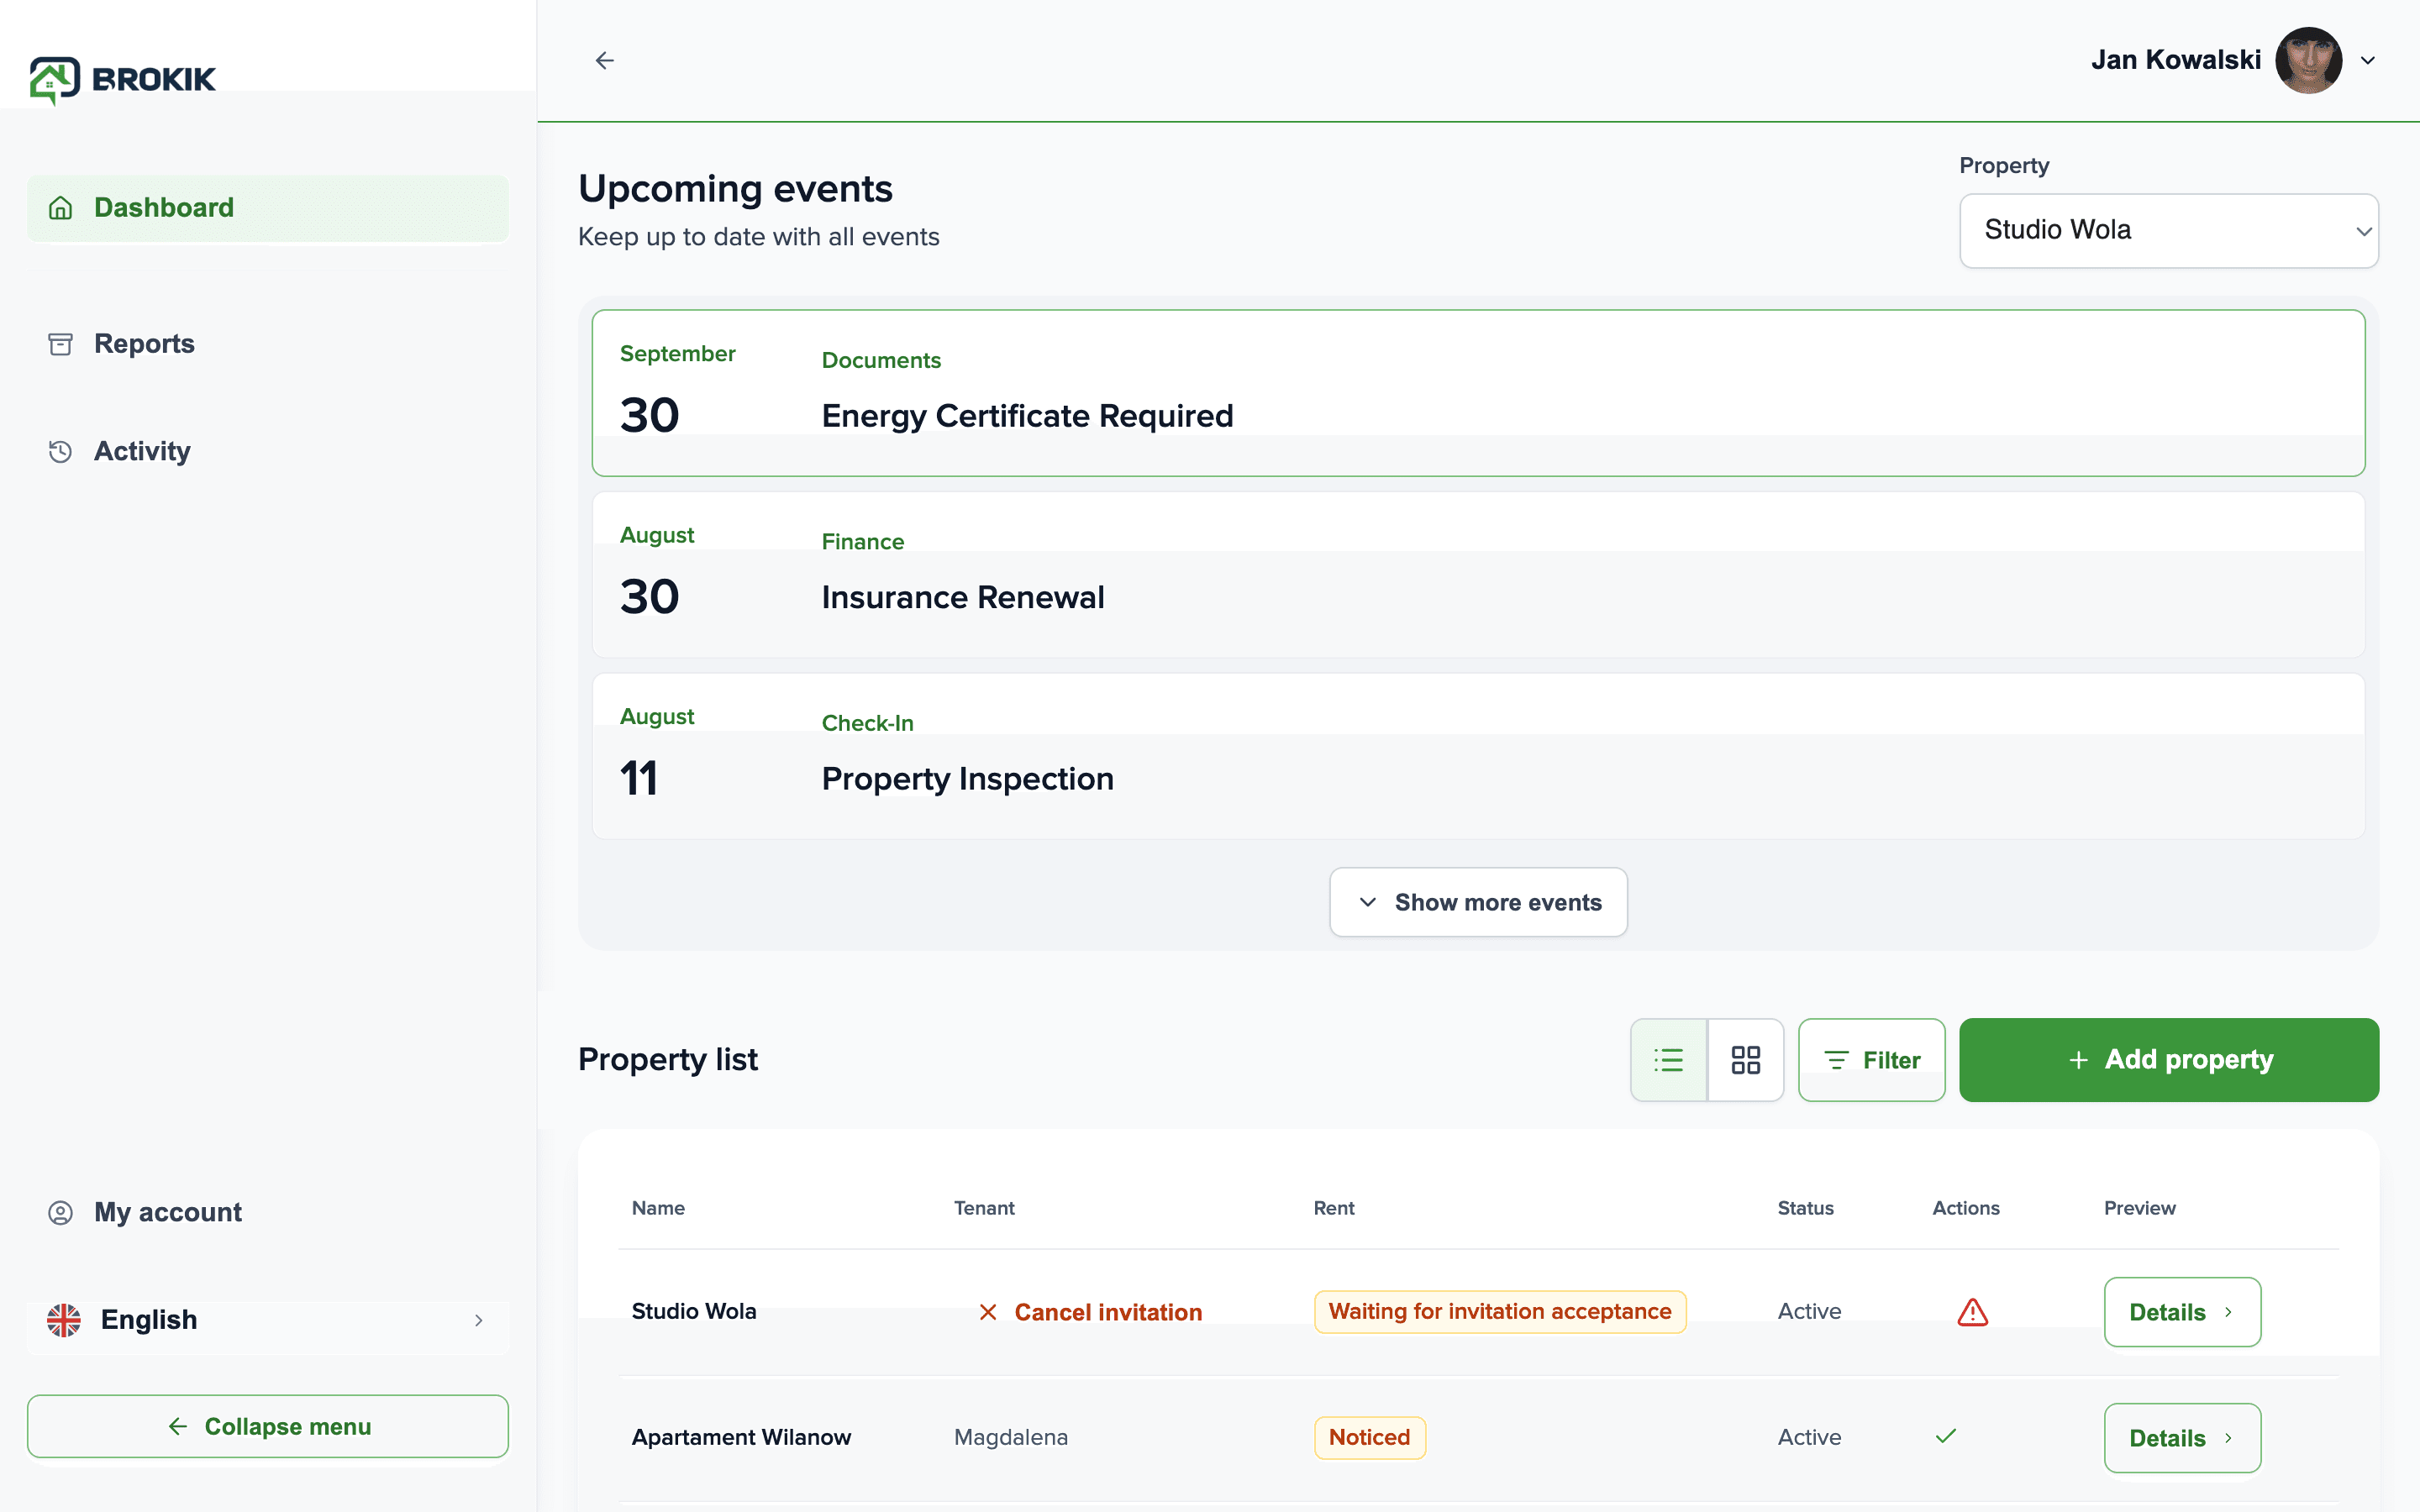2420x1512 pixels.
Task: Click the checkmark for Apartament Wilanow
Action: click(x=1946, y=1437)
